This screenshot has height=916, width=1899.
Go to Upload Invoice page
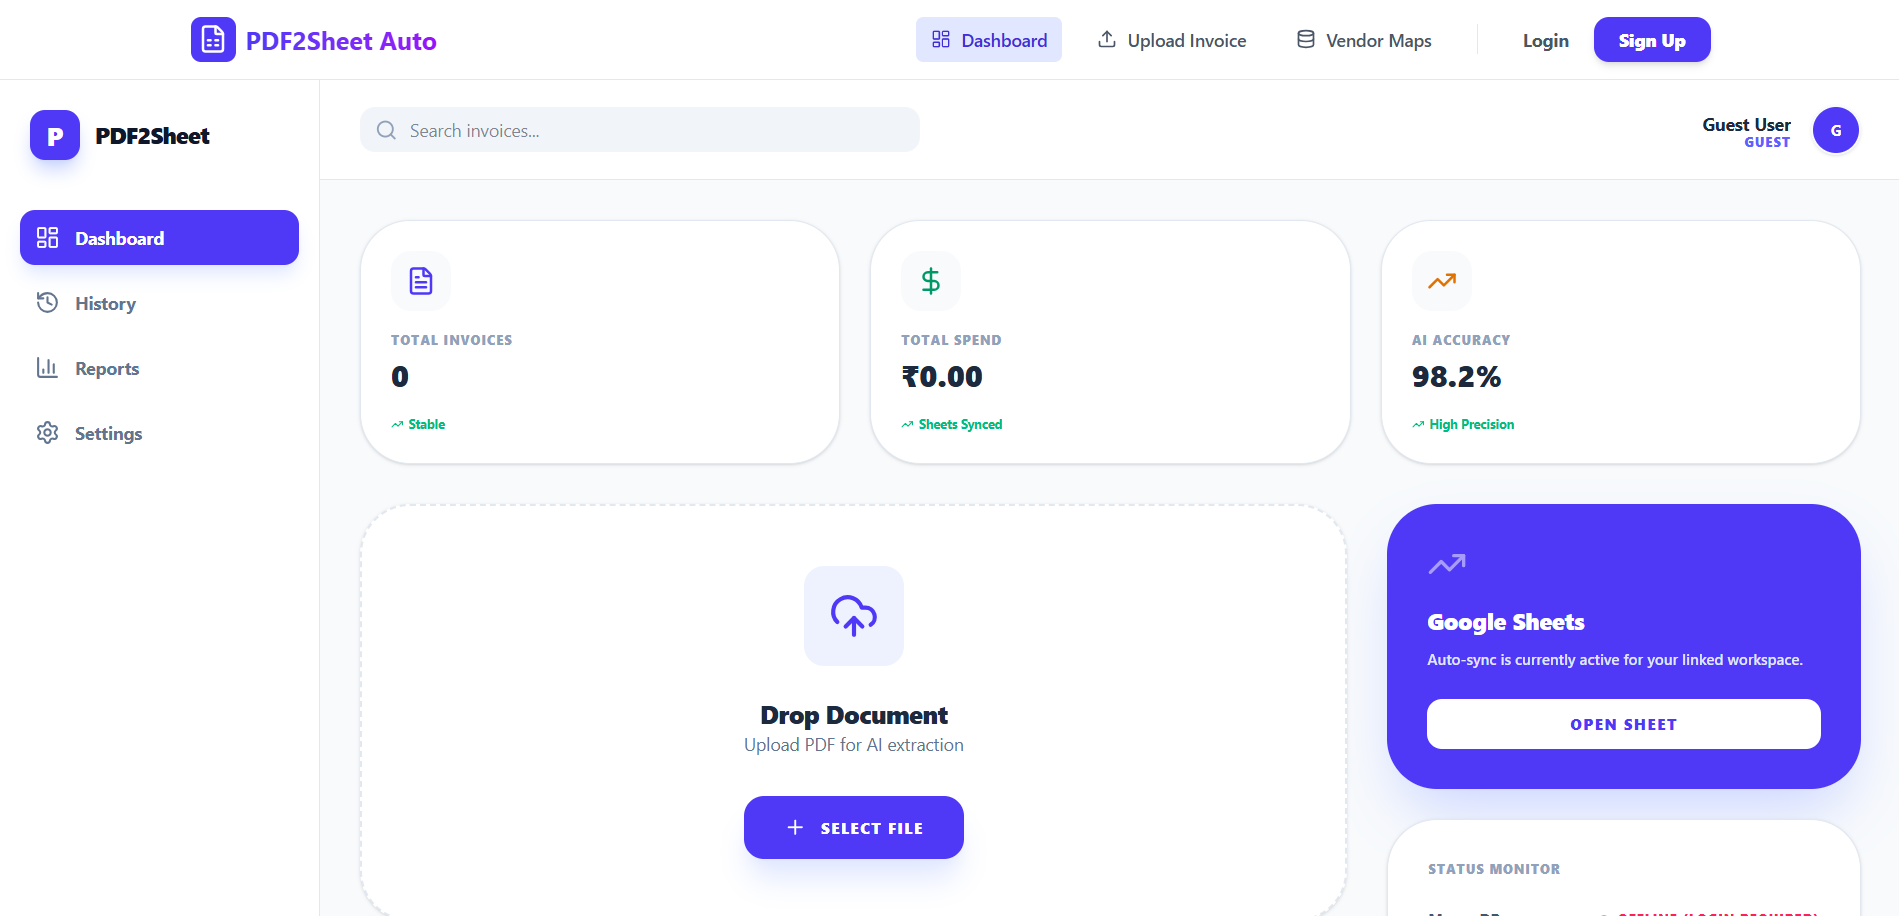(x=1172, y=40)
